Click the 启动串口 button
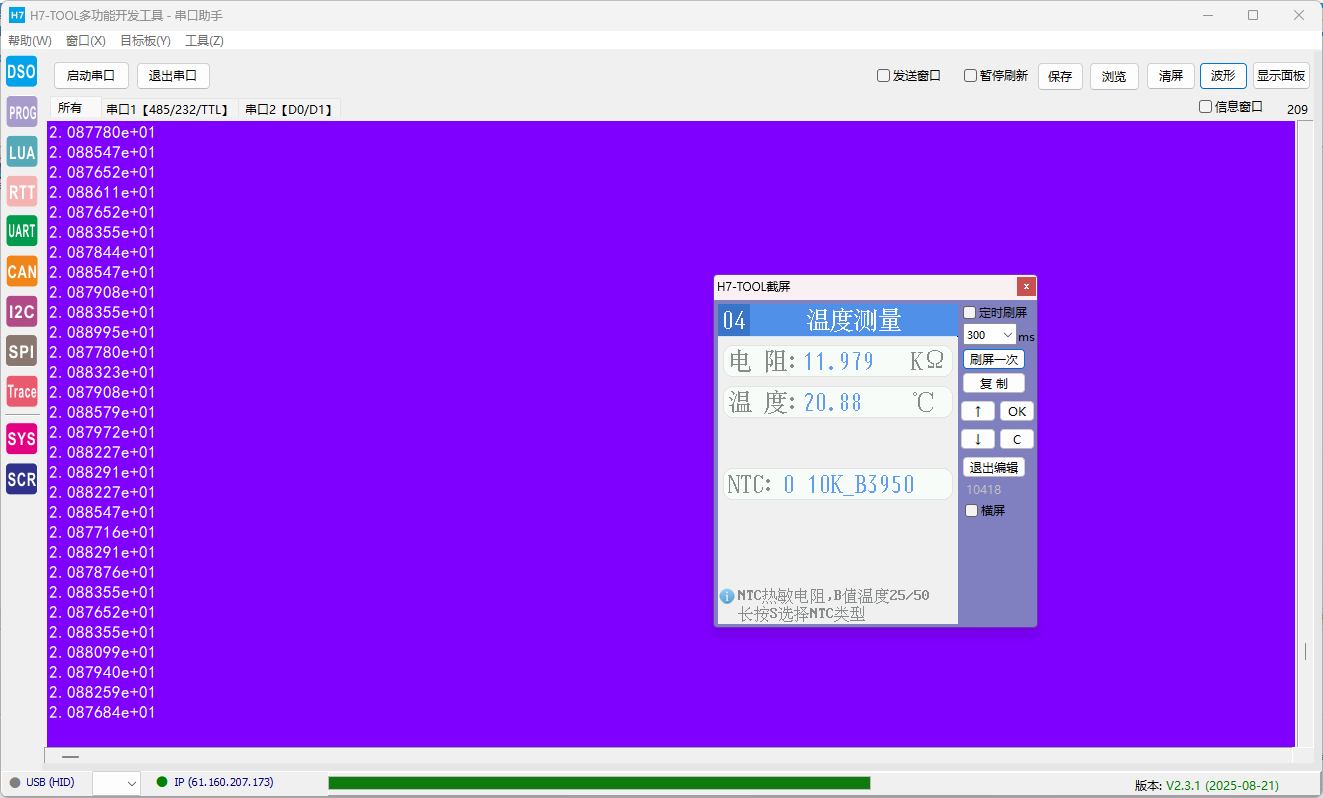Viewport: 1323px width, 798px height. coord(91,76)
